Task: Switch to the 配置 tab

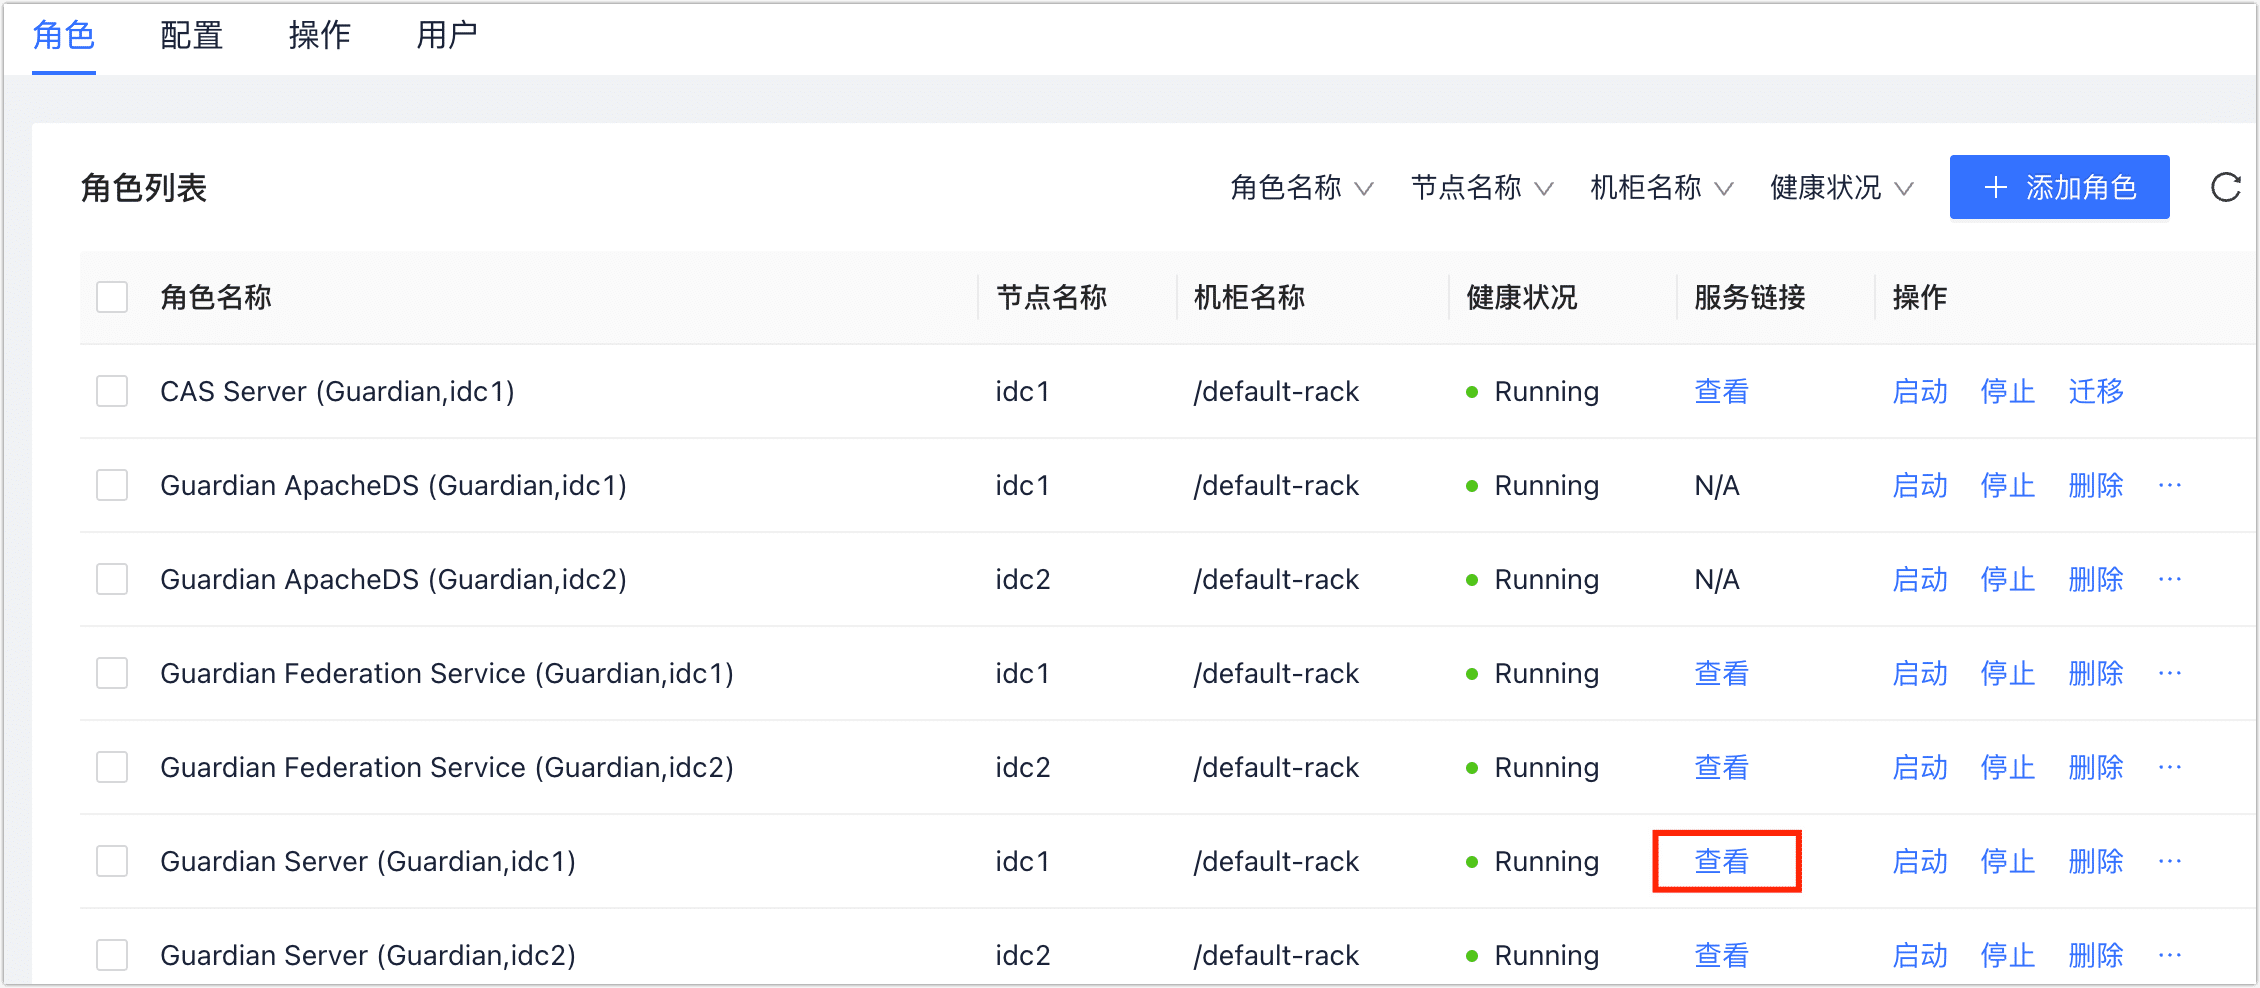Action: click(x=192, y=35)
